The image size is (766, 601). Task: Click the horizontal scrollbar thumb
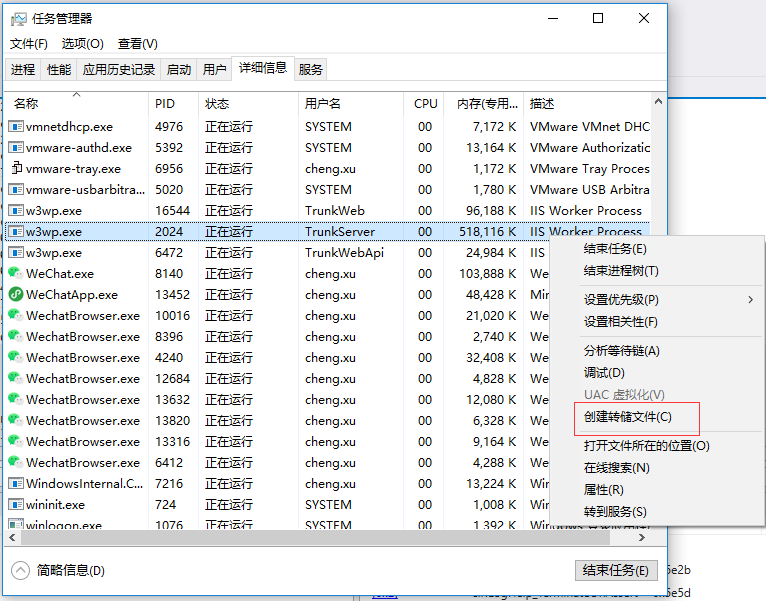click(315, 537)
